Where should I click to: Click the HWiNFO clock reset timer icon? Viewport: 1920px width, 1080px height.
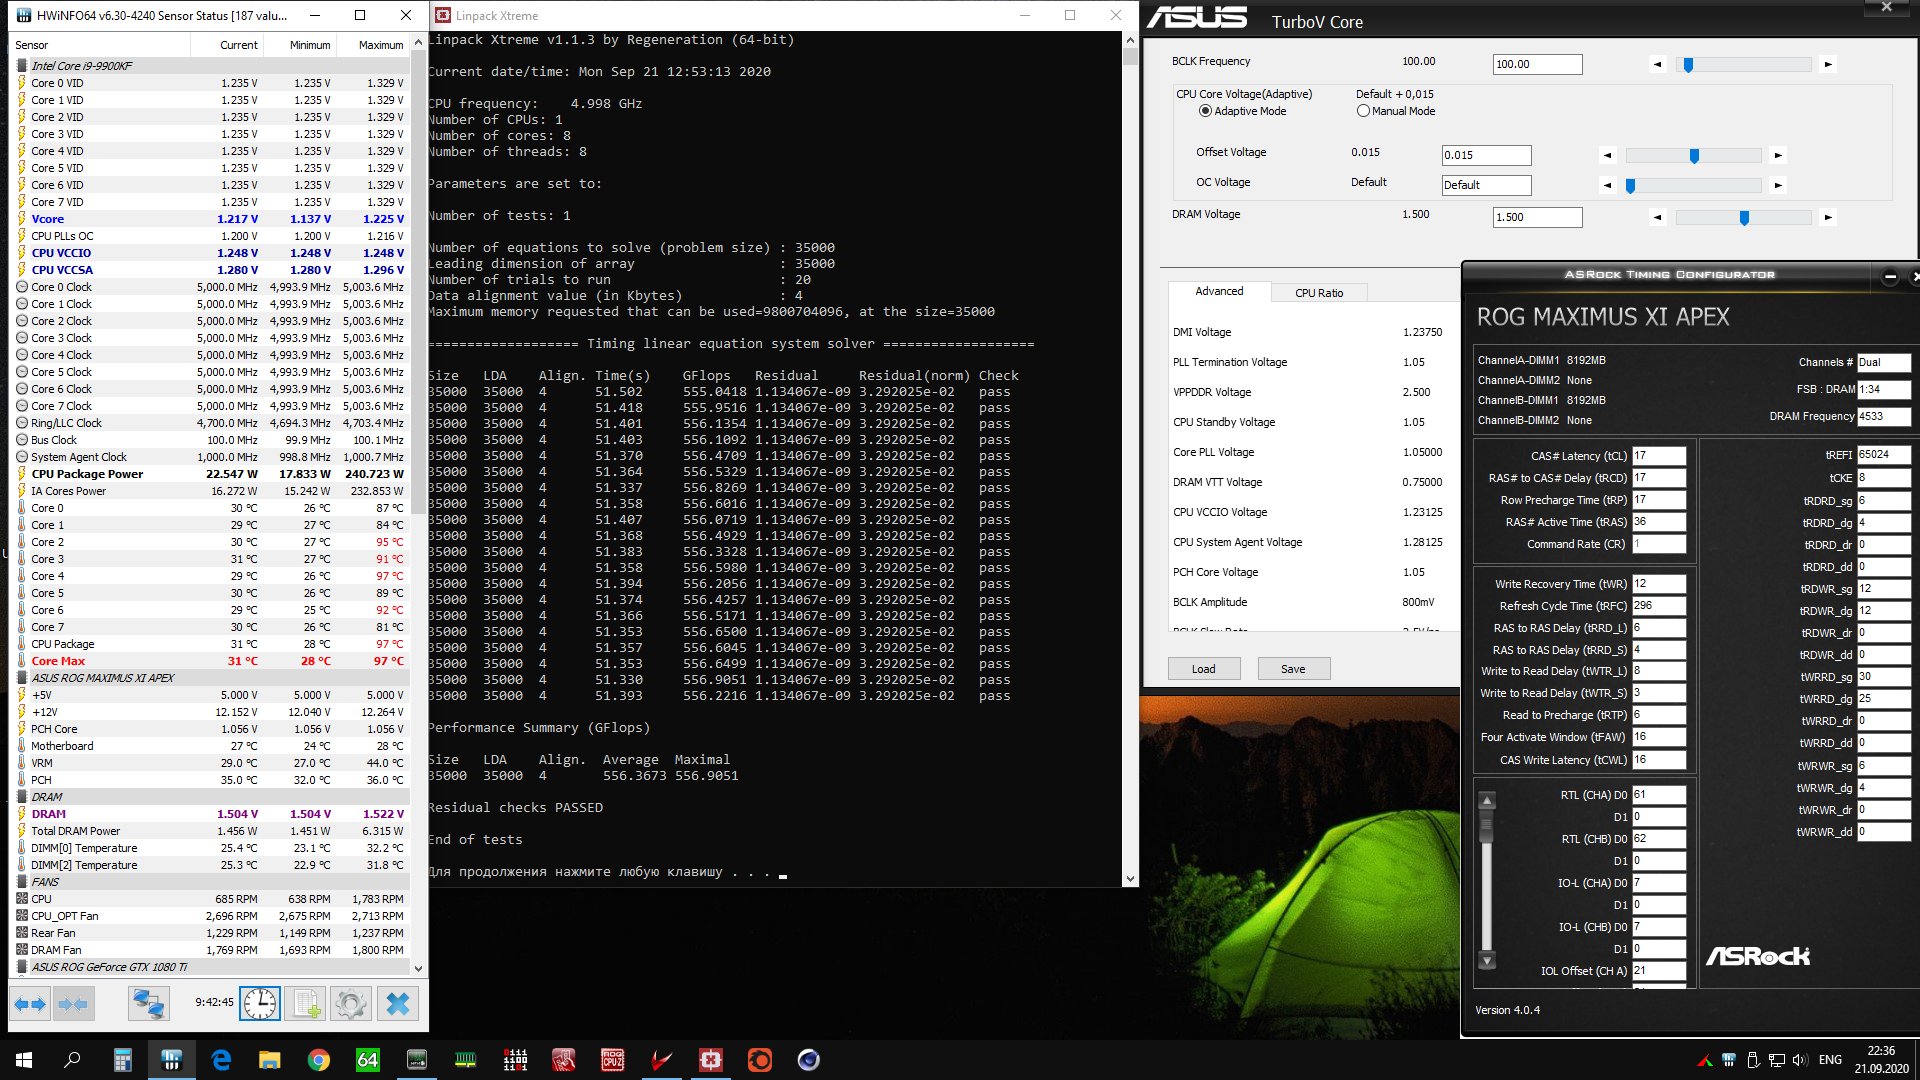pos(260,1003)
